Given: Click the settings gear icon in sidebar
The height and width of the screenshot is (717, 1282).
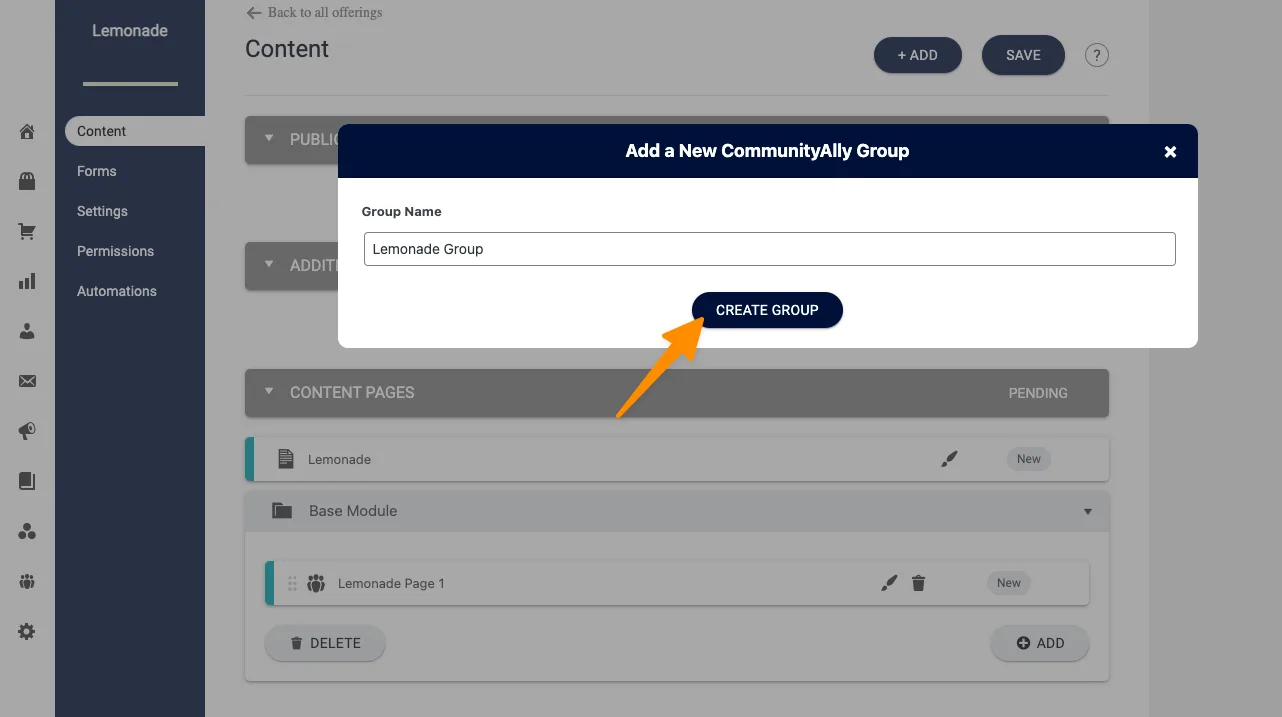Looking at the screenshot, I should 27,632.
